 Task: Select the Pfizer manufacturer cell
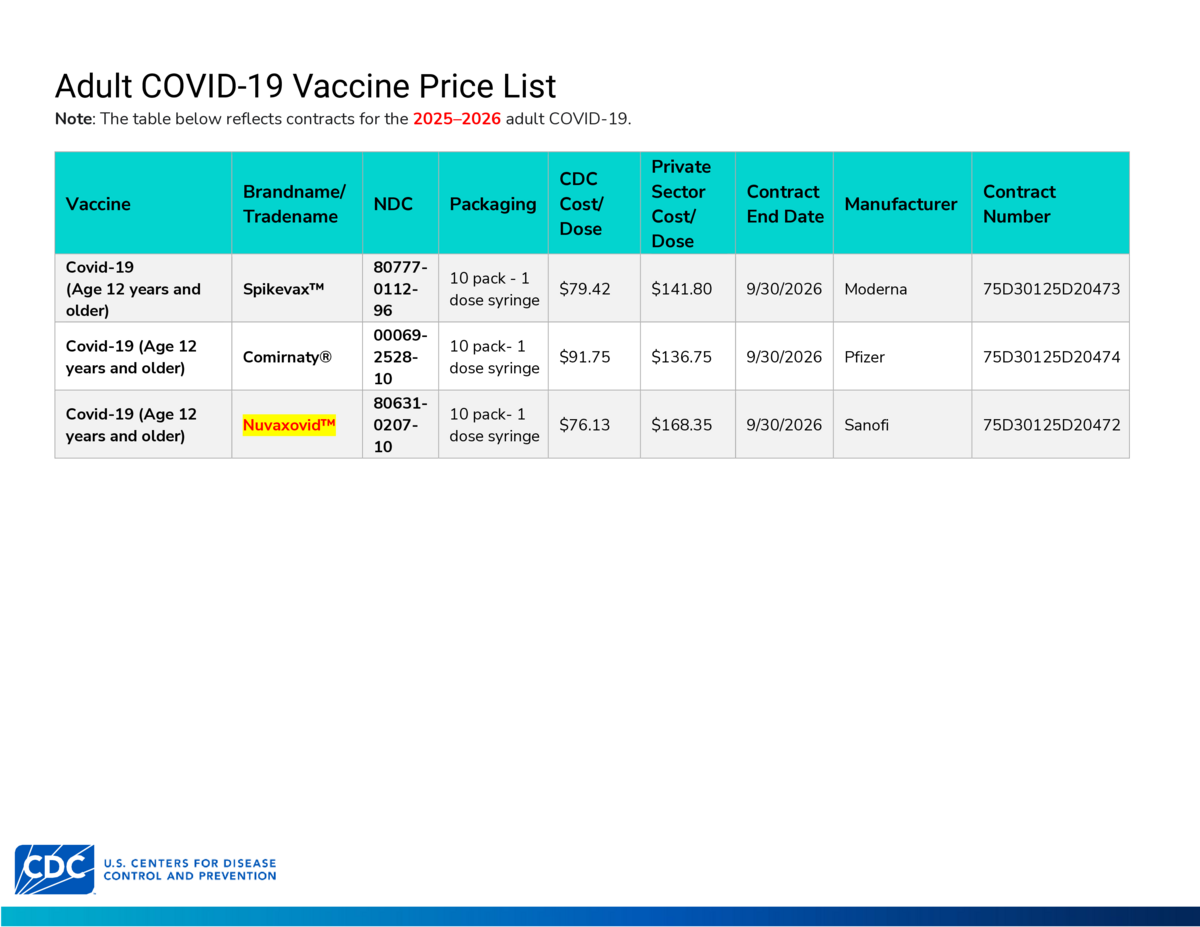click(x=902, y=356)
